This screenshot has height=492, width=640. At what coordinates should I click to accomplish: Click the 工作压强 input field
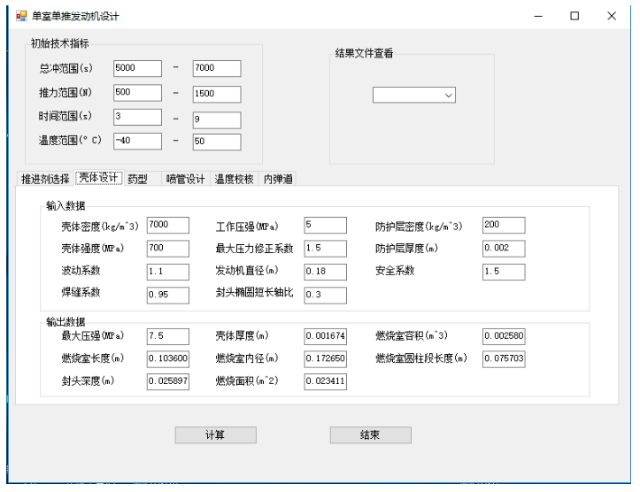tap(324, 225)
